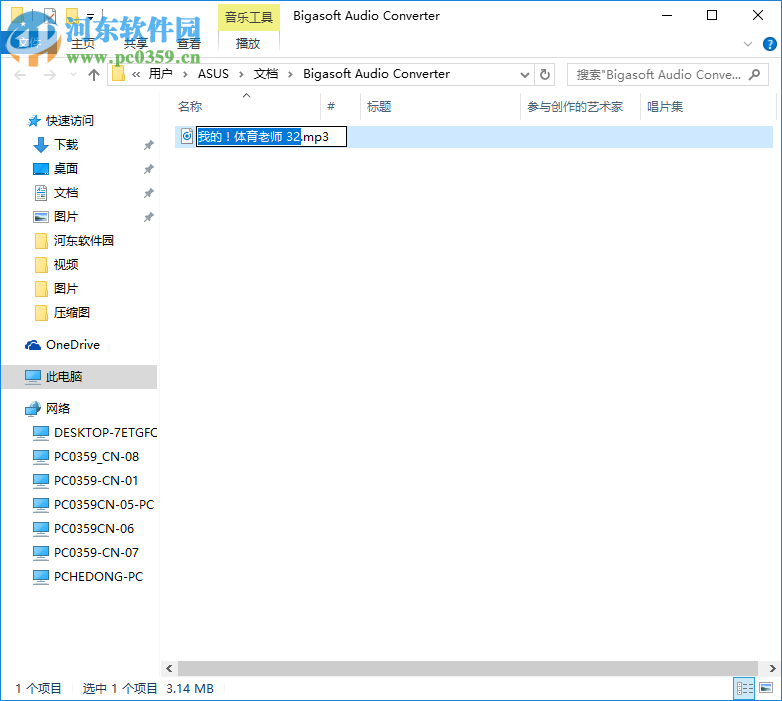The height and width of the screenshot is (701, 782).
Task: Open customize quick access toolbar dropdown
Action: tap(90, 16)
